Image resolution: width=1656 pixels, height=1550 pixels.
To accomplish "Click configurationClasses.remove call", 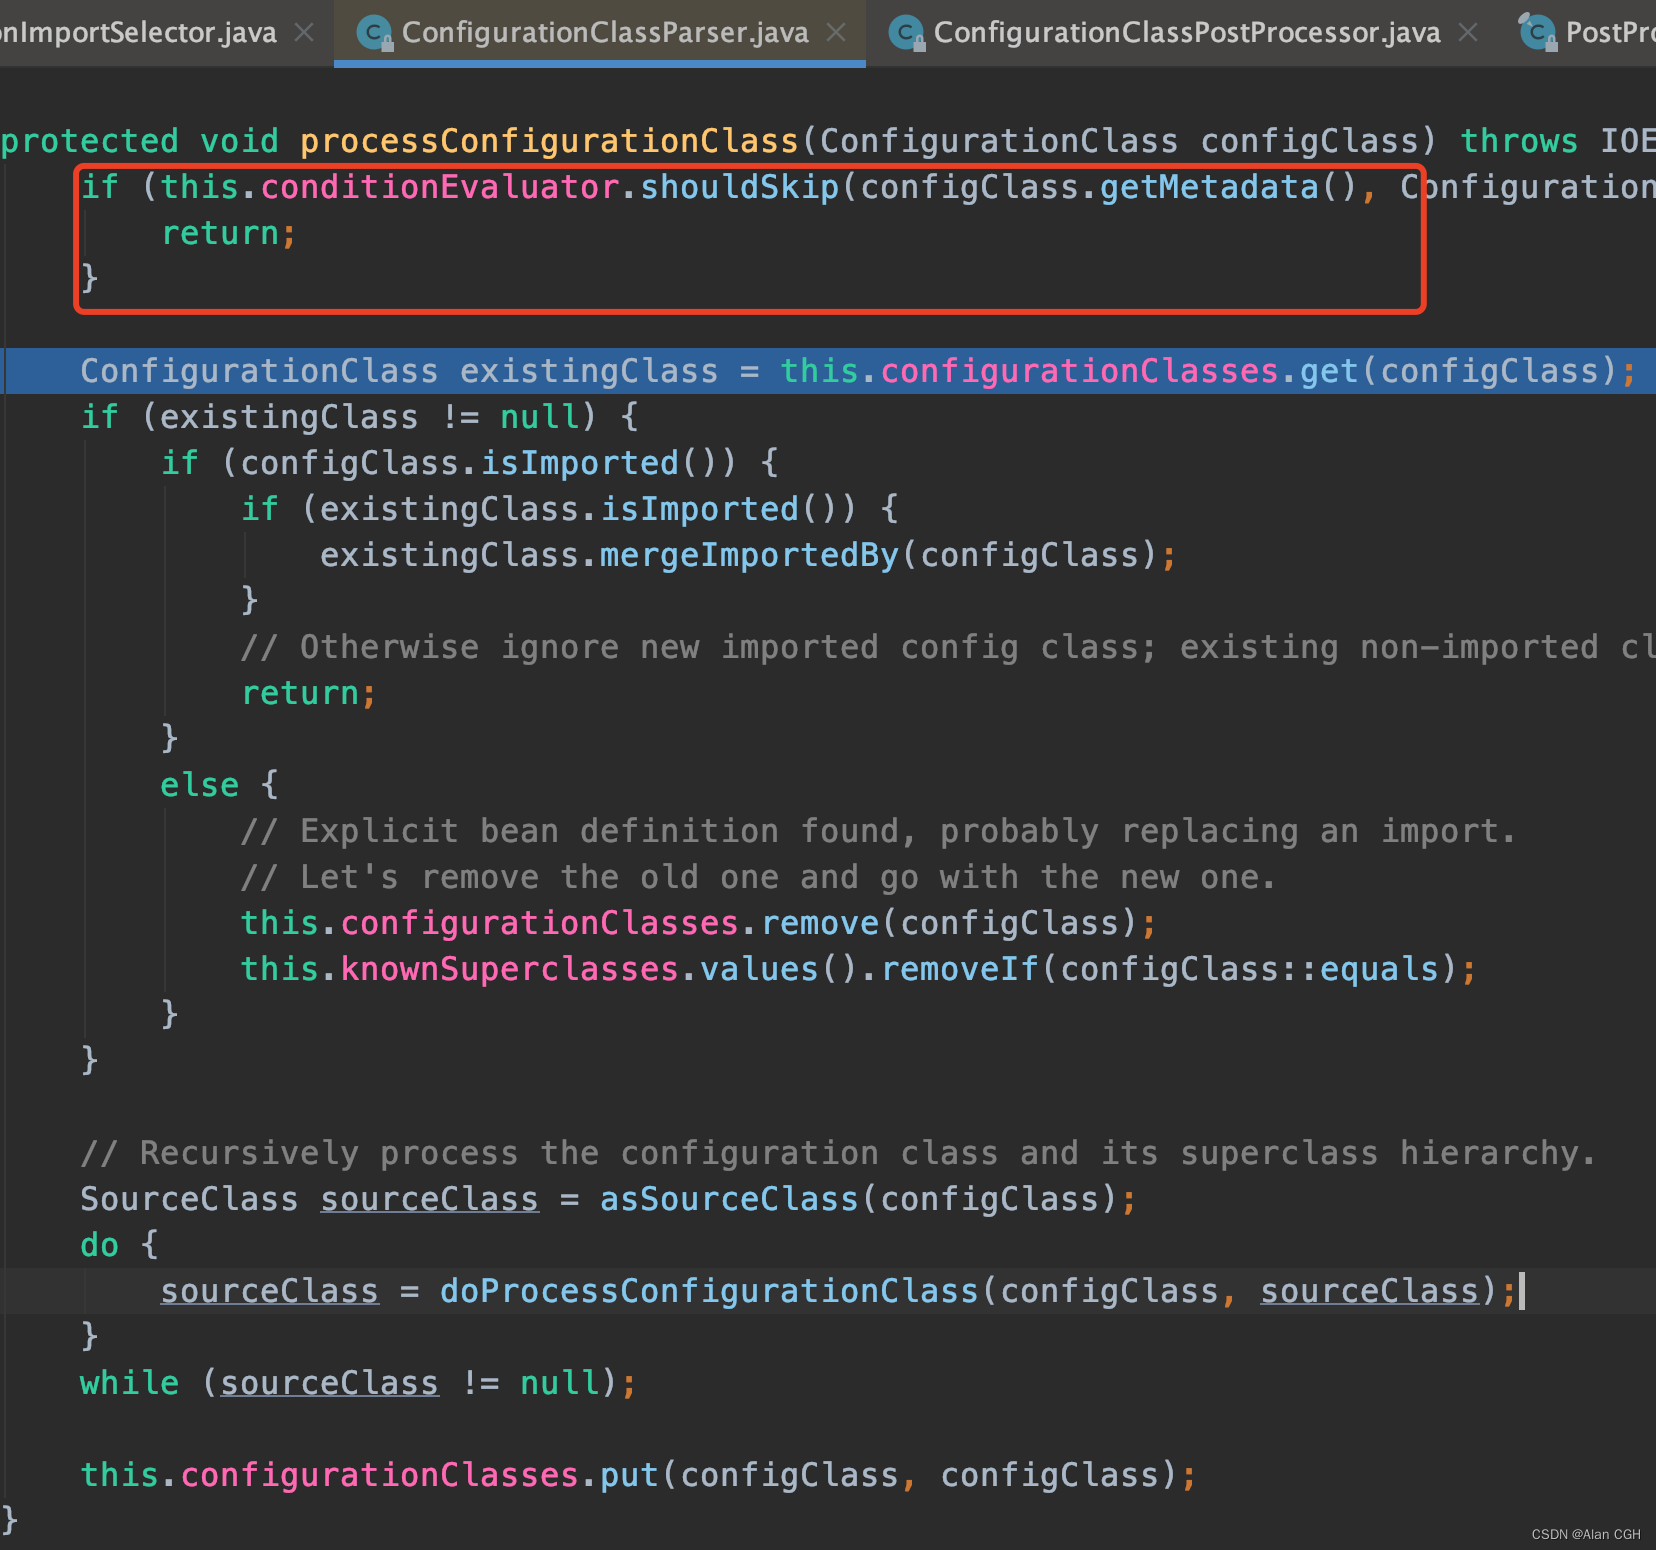I will [610, 923].
